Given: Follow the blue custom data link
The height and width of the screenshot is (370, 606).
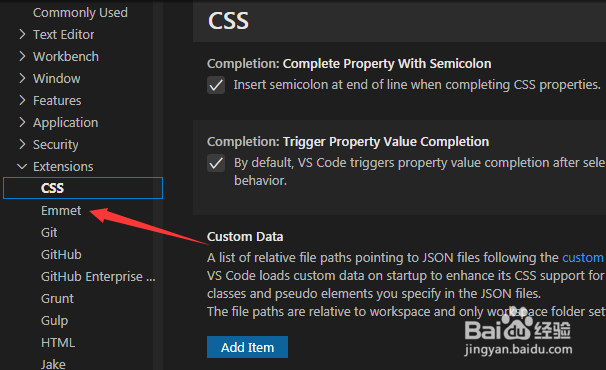Looking at the screenshot, I should [583, 257].
